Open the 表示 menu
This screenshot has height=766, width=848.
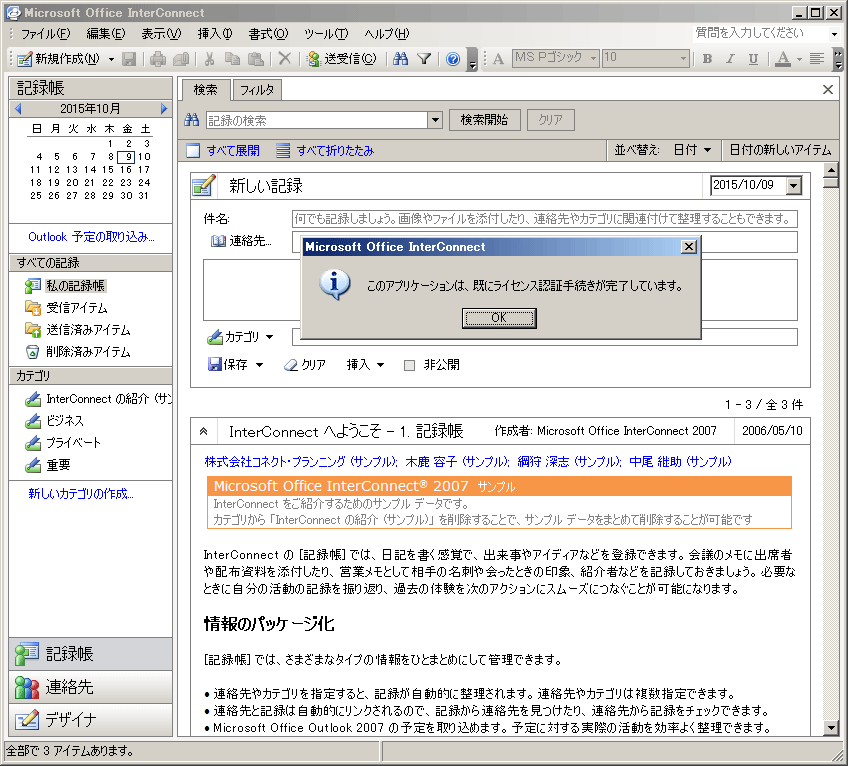(x=161, y=34)
